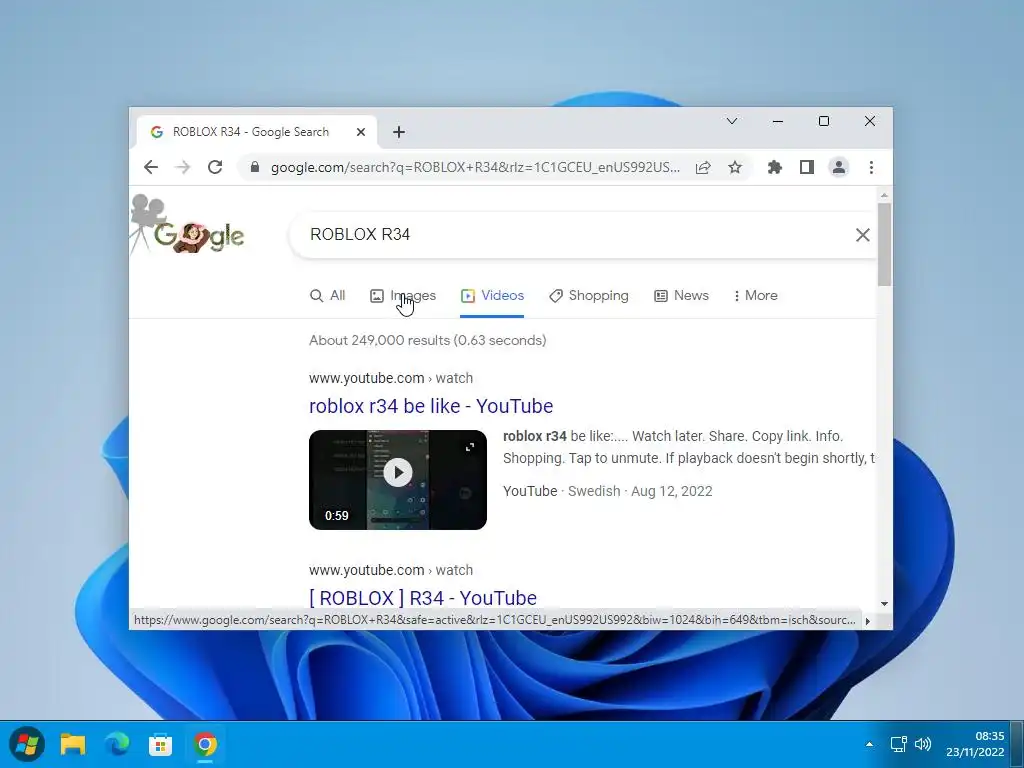Switch to the Shopping results tab
Viewport: 1024px width, 768px height.
(588, 295)
